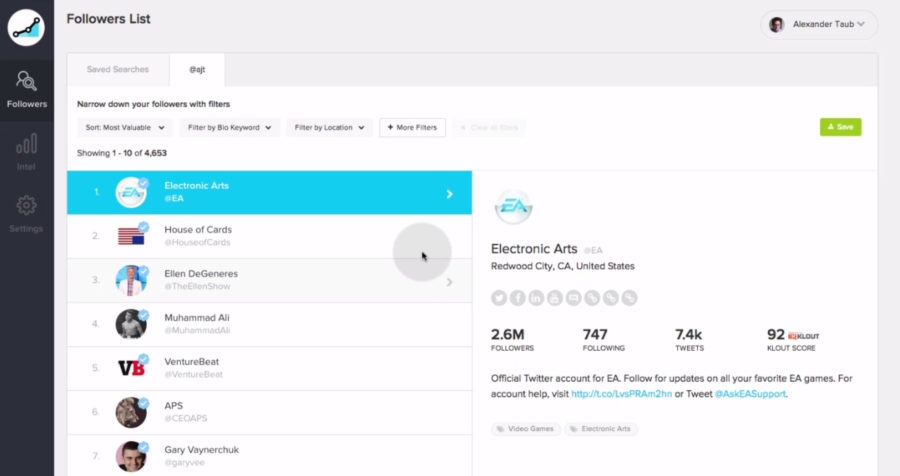Open Electronic Arts' LinkedIn icon
The width and height of the screenshot is (900, 476).
coord(536,298)
